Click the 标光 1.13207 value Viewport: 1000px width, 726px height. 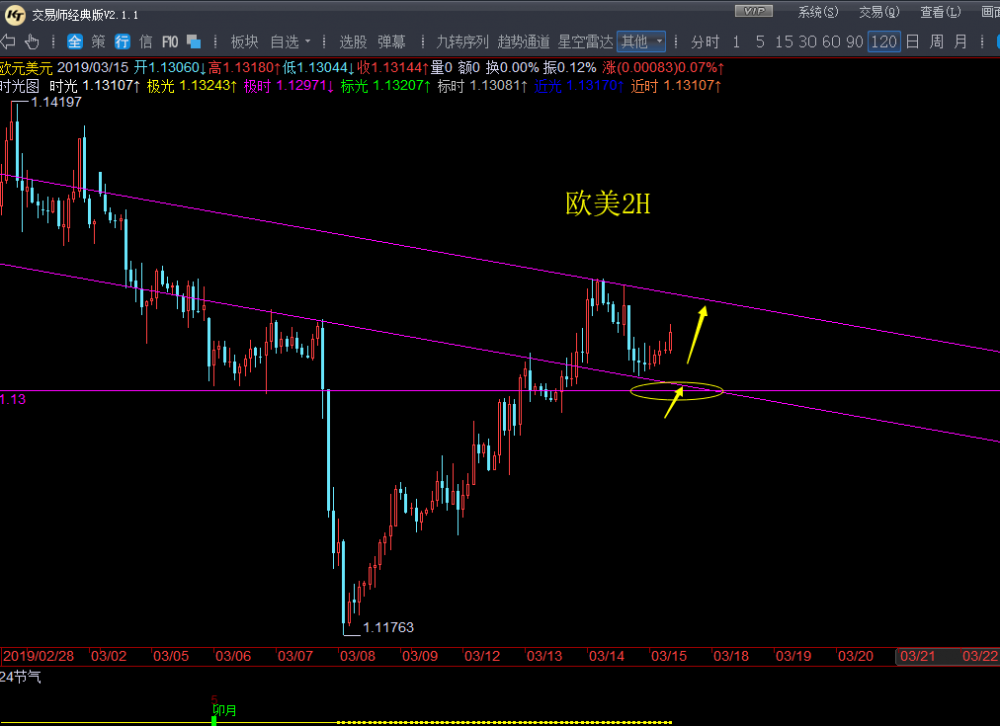386,85
